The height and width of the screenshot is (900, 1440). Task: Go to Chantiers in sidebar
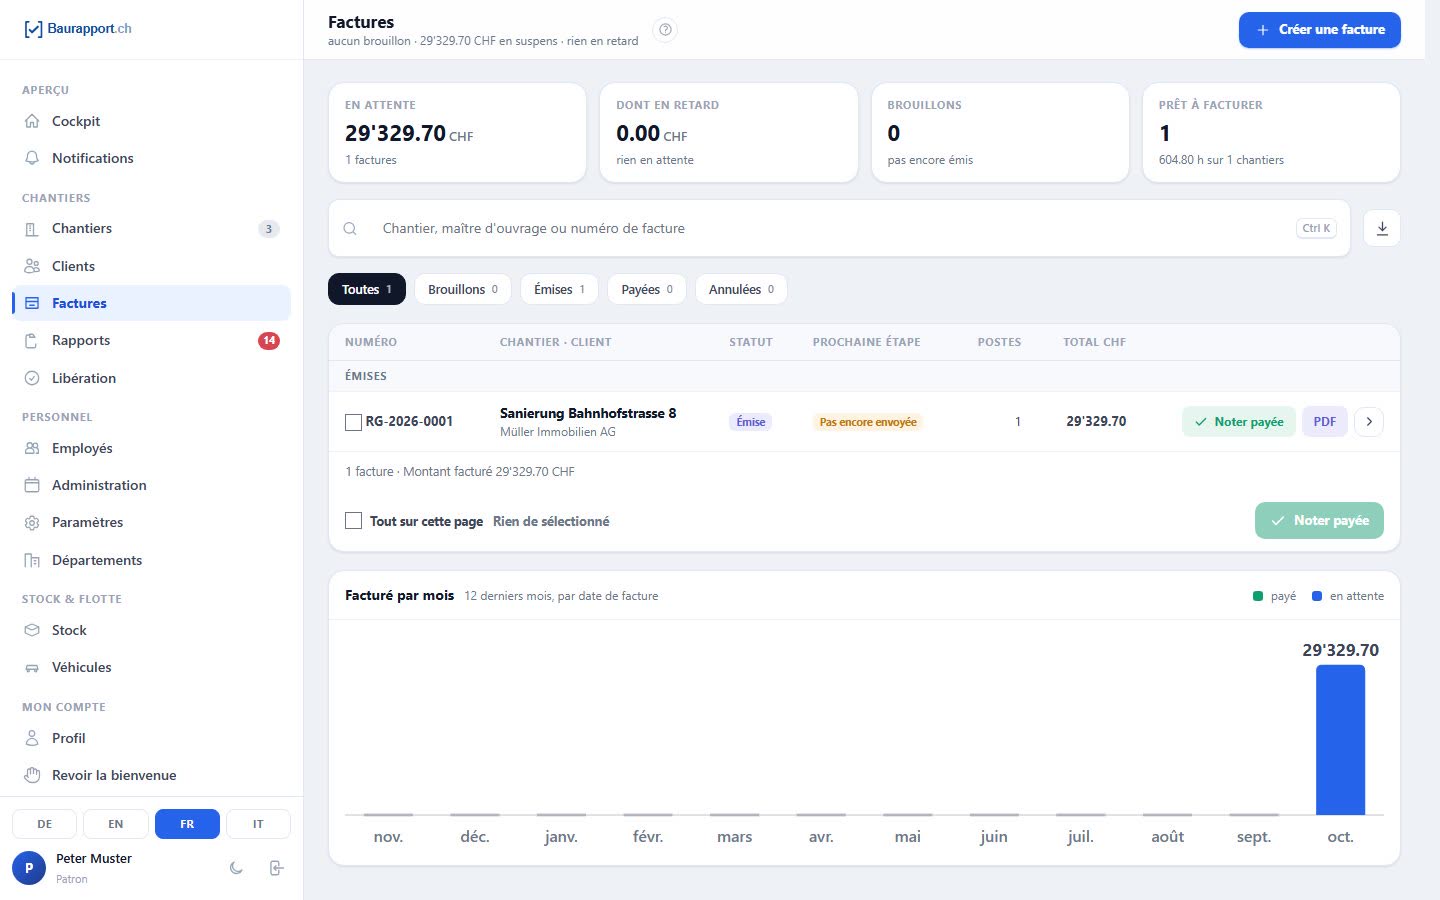coord(151,228)
